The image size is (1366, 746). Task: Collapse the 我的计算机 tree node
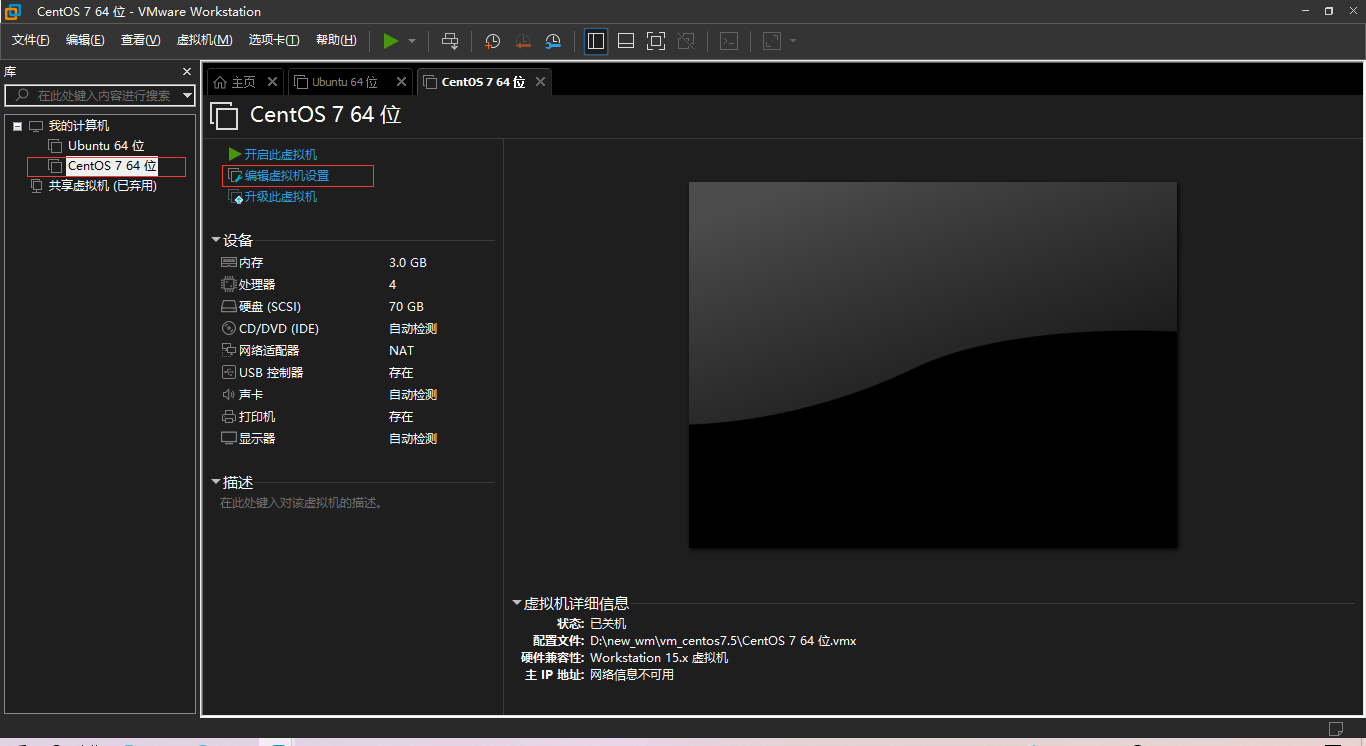(x=17, y=126)
